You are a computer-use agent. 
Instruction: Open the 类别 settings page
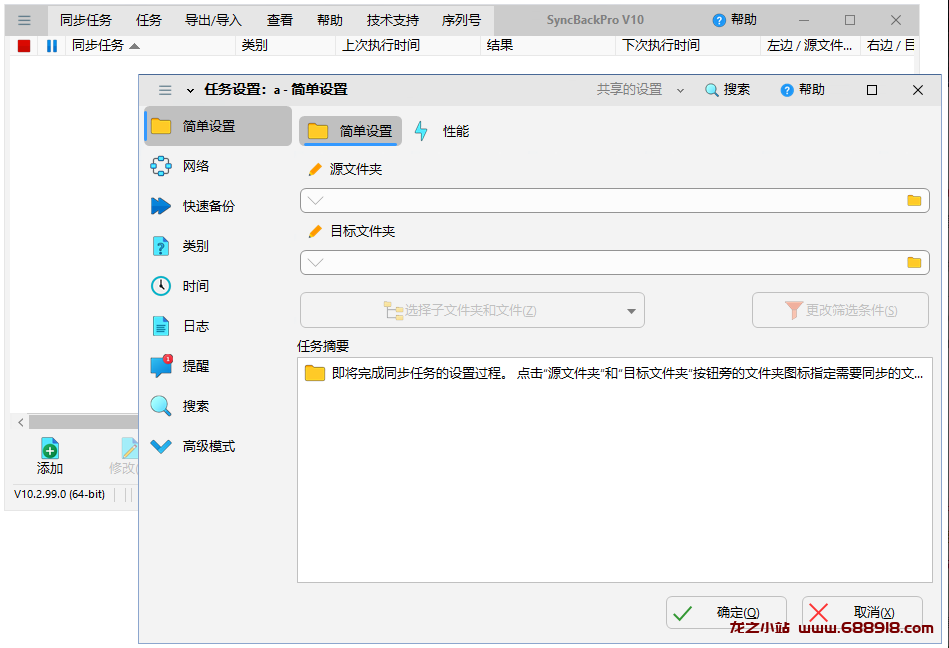(x=218, y=246)
